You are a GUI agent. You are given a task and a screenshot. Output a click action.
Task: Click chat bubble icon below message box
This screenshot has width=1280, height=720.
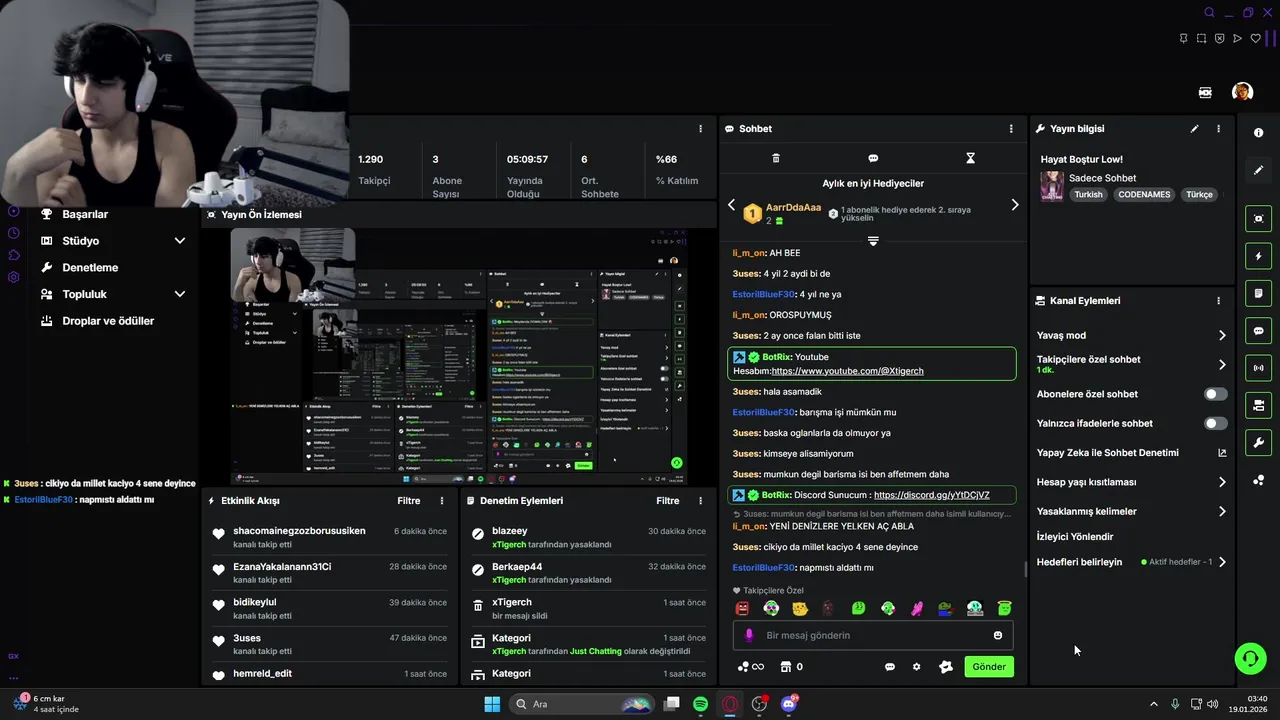click(889, 667)
